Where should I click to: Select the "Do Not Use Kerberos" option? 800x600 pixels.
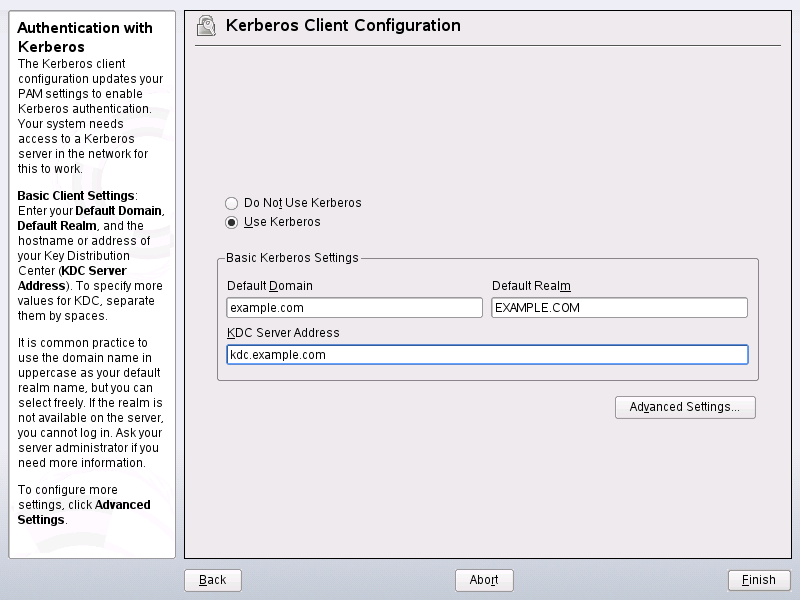(x=232, y=203)
